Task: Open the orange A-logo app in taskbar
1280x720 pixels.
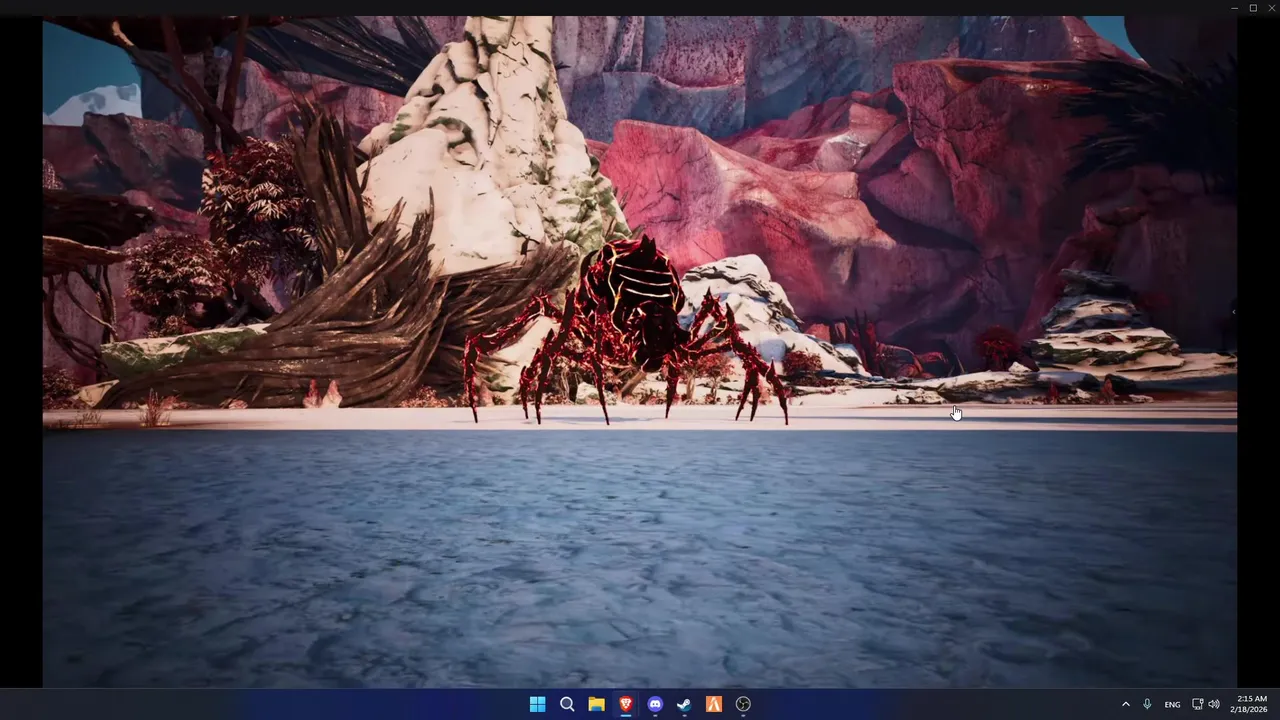Action: coord(714,704)
